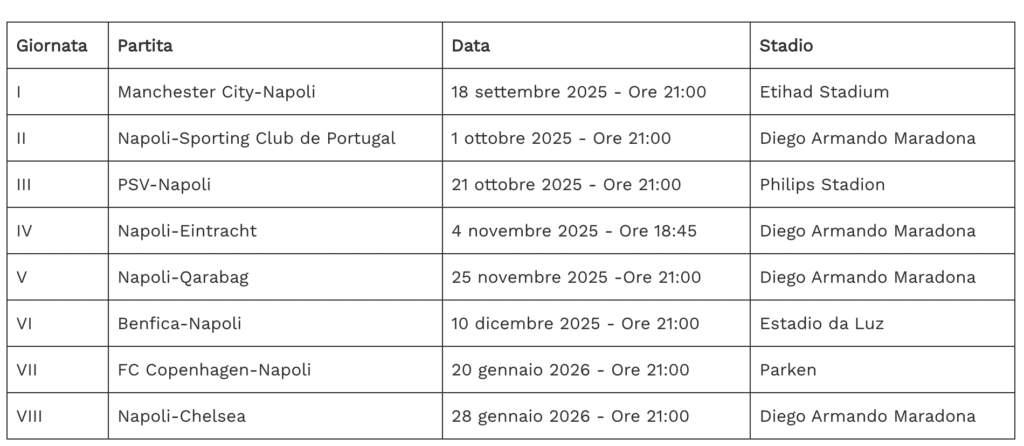The width and height of the screenshot is (1024, 446).
Task: Click the 18 settembre 2025 date cell
Action: (579, 92)
